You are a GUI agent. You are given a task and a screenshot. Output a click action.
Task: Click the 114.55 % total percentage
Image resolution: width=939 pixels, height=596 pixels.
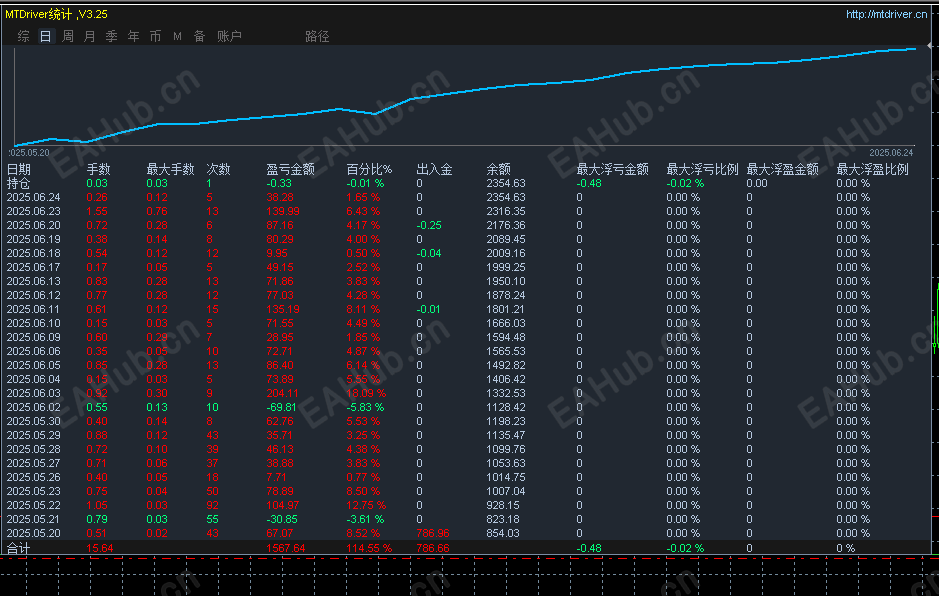click(x=369, y=548)
